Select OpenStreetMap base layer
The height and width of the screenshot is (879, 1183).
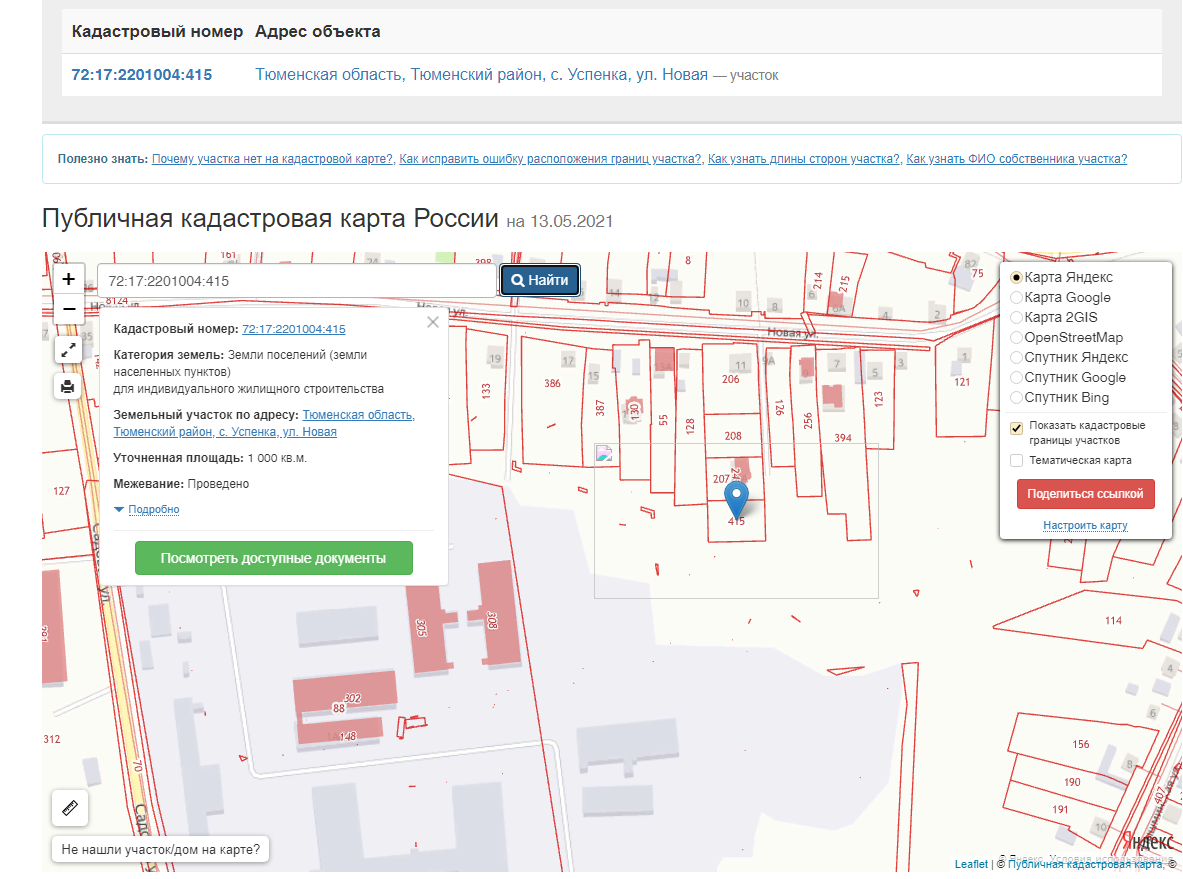coord(1016,338)
